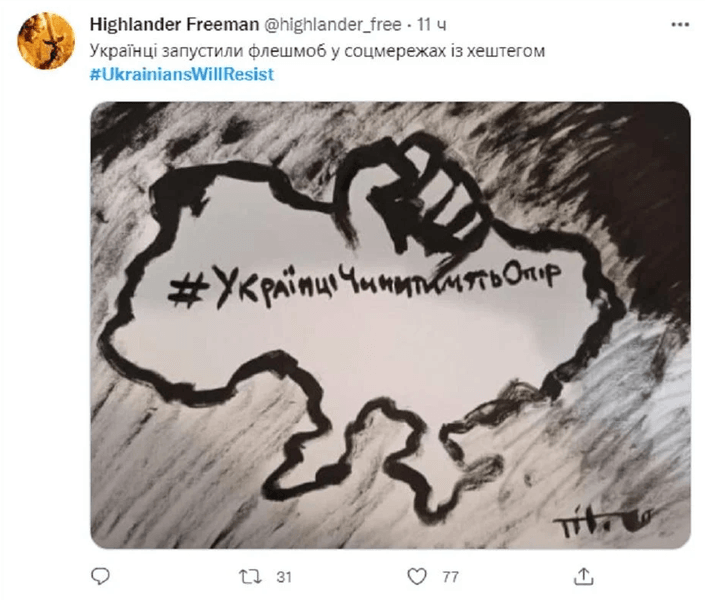
Task: Click the handwritten #УкраїнціЧинитимутьОпір text in image
Action: click(x=364, y=284)
